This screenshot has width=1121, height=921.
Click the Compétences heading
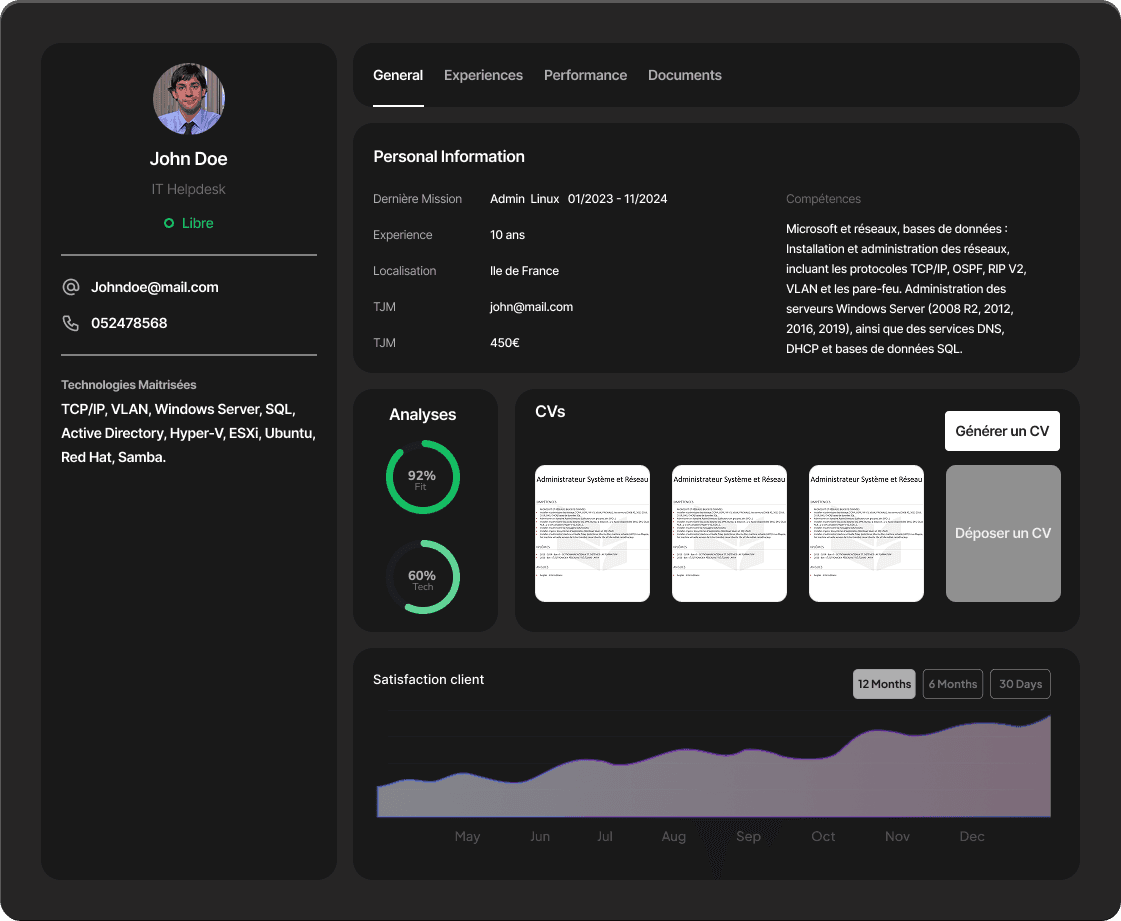click(824, 199)
